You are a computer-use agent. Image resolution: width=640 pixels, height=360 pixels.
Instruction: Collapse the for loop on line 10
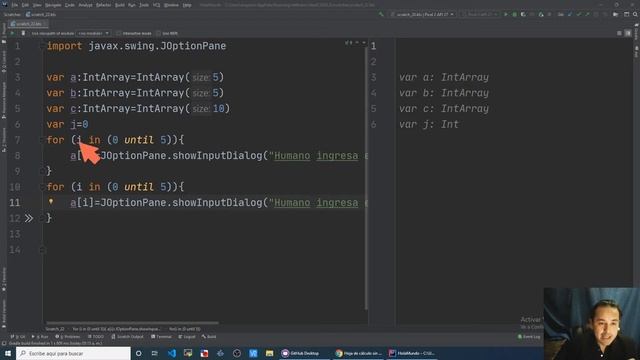pyautogui.click(x=42, y=187)
